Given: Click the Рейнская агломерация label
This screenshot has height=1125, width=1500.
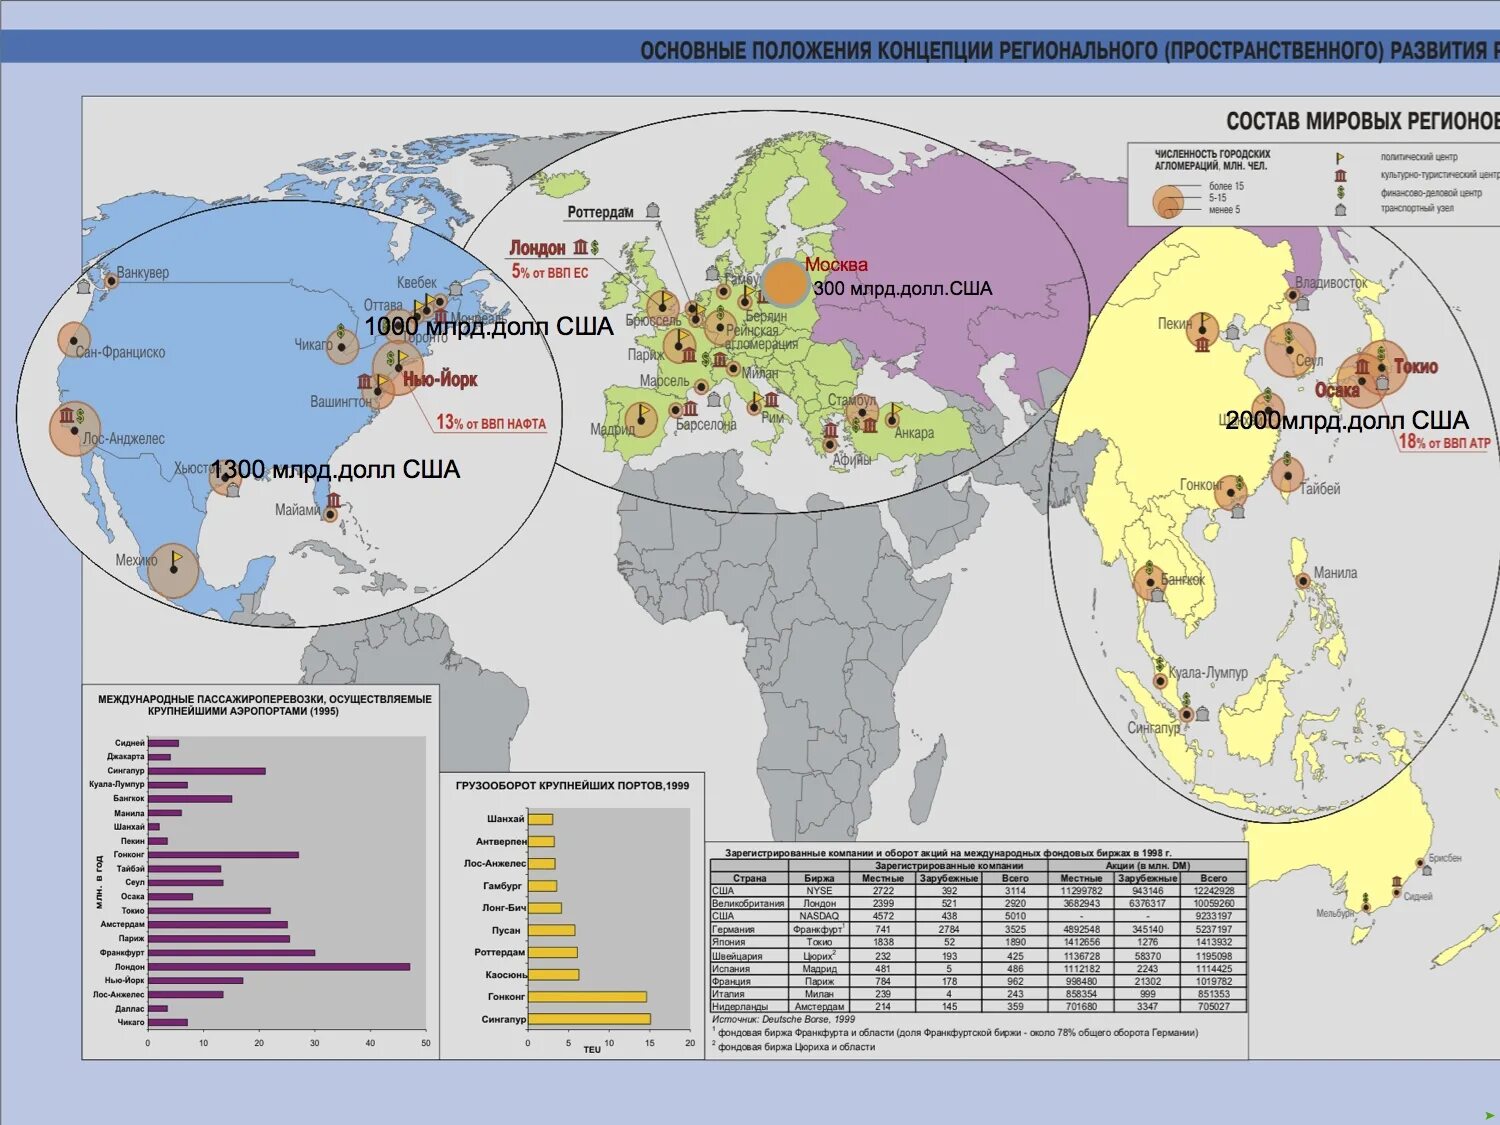Looking at the screenshot, I should tap(762, 337).
